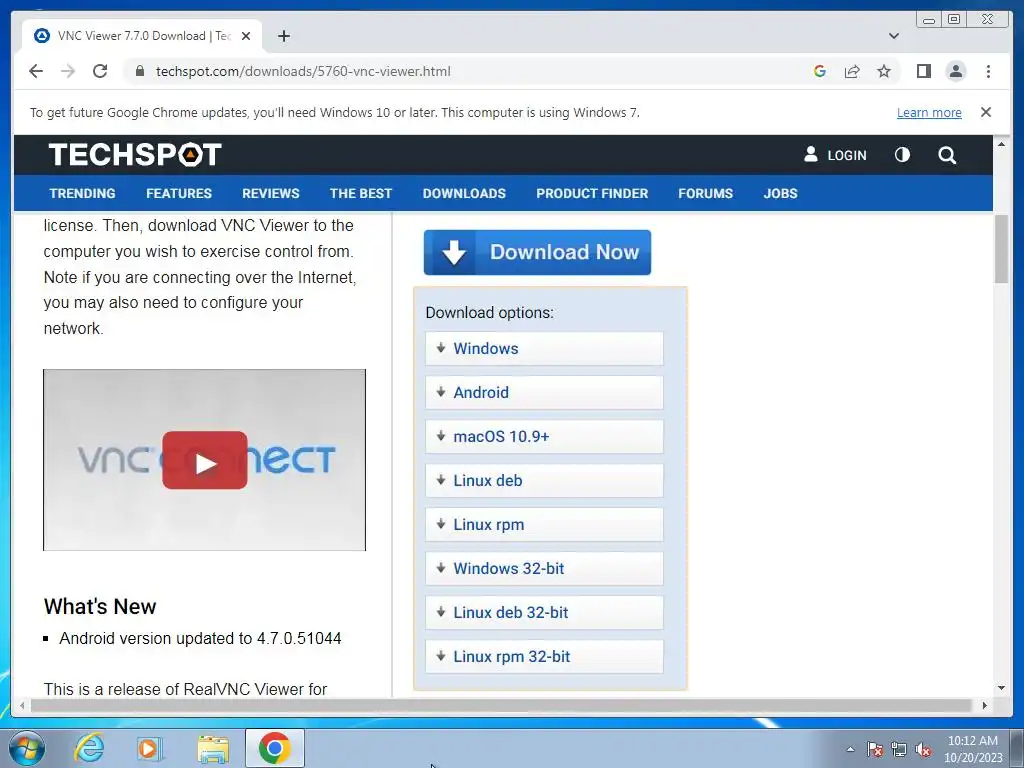Open TechSpot search magnifier
This screenshot has height=768, width=1024.
947,155
